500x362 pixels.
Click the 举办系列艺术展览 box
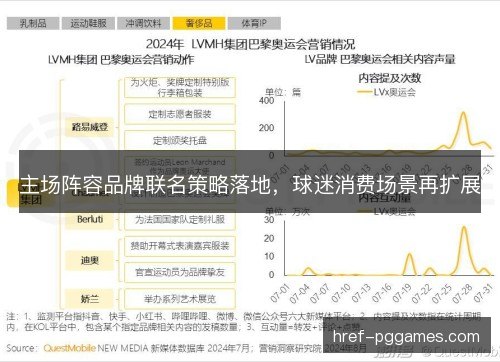point(180,299)
